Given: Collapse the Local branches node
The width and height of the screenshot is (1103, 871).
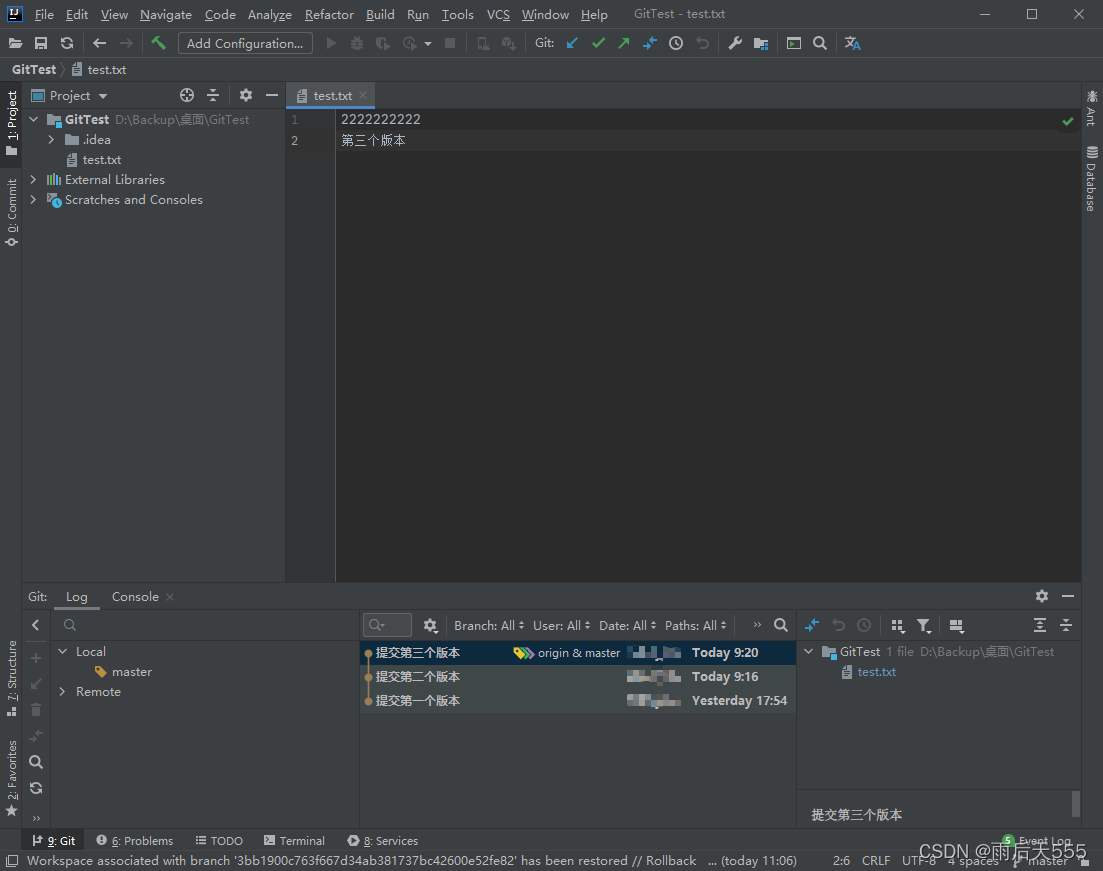Looking at the screenshot, I should [63, 651].
